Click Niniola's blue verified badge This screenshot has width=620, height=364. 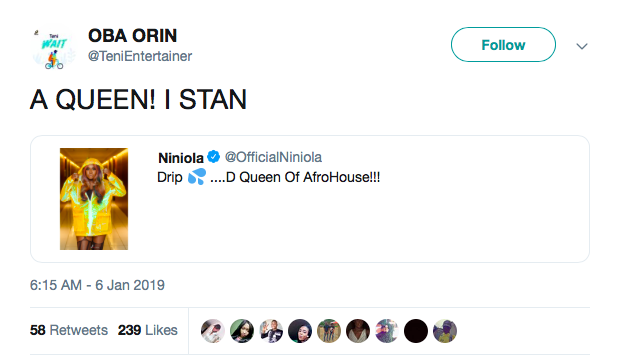[214, 157]
